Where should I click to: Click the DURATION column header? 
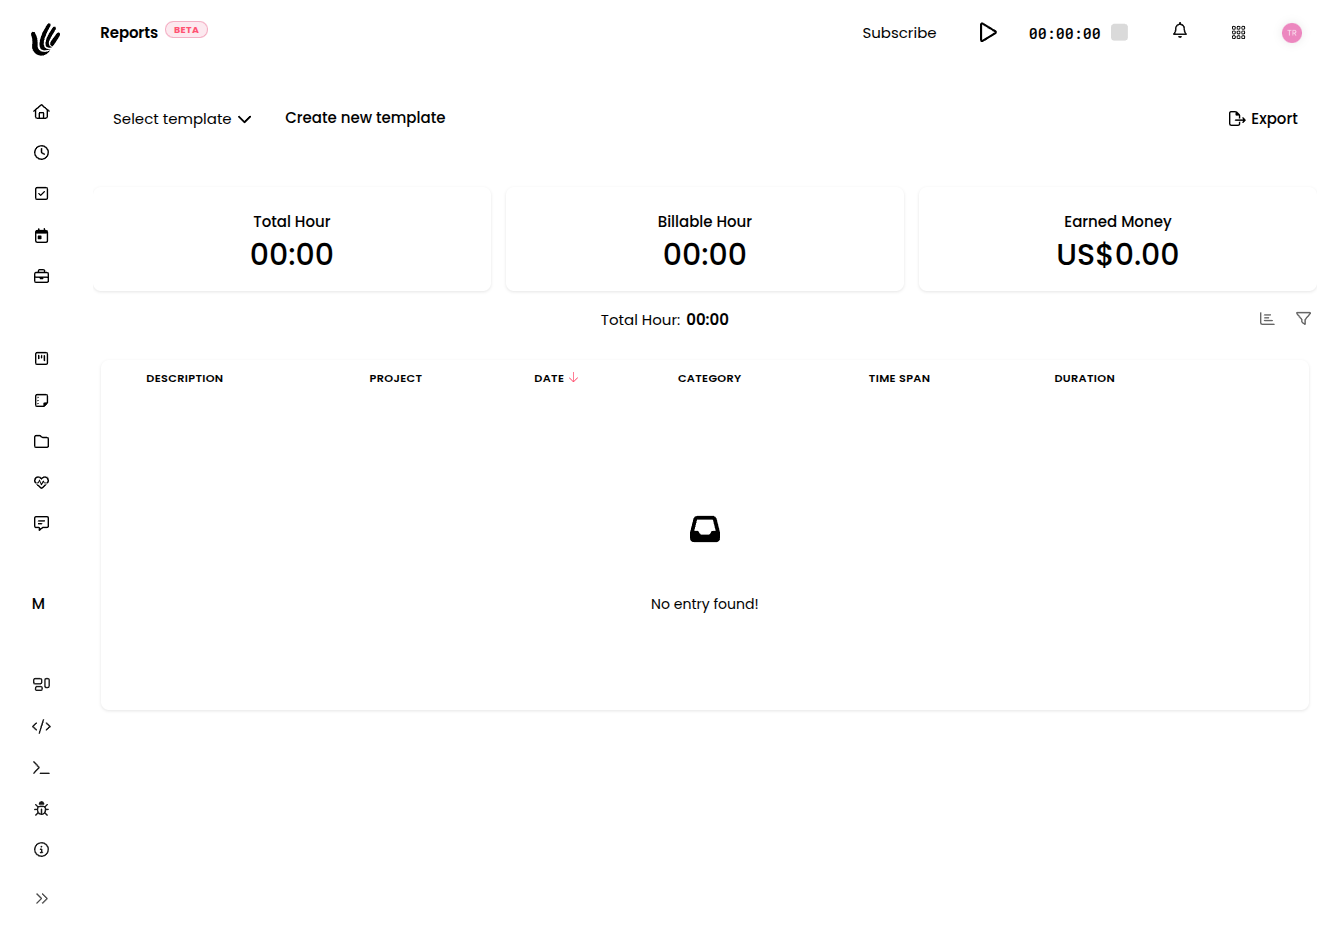click(1084, 378)
